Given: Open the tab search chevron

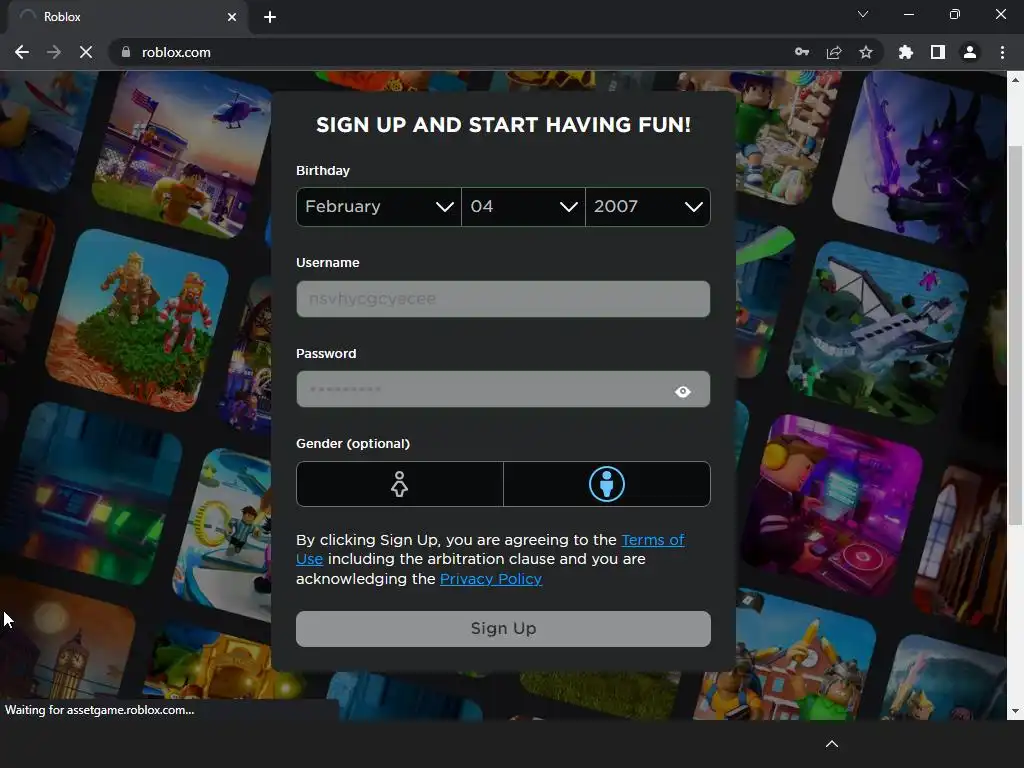Looking at the screenshot, I should [x=863, y=14].
